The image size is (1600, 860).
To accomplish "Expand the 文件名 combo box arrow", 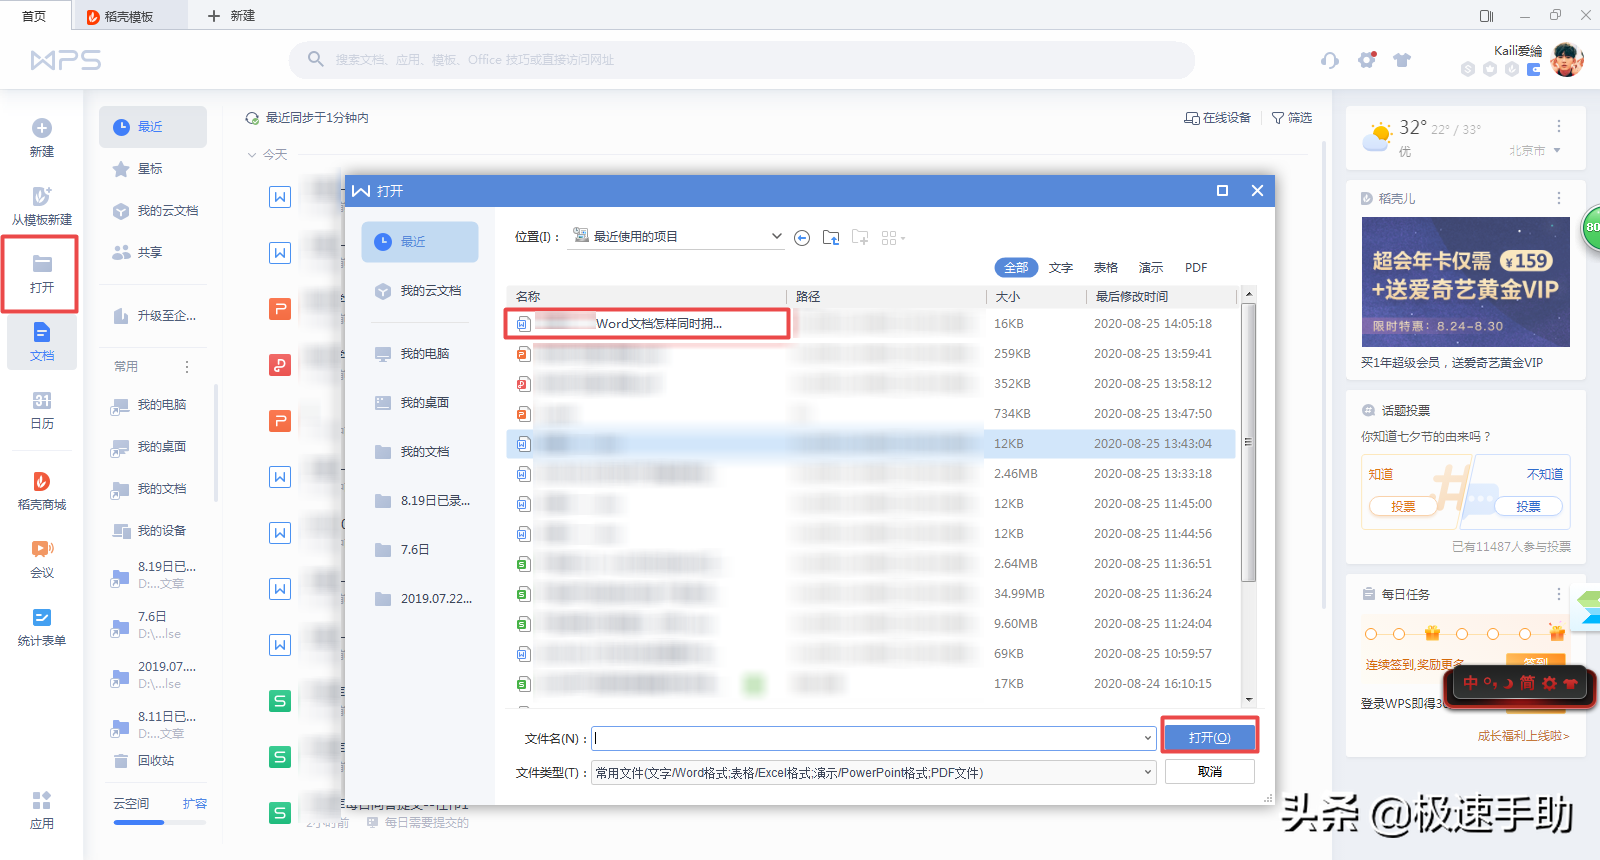I will [x=1148, y=739].
